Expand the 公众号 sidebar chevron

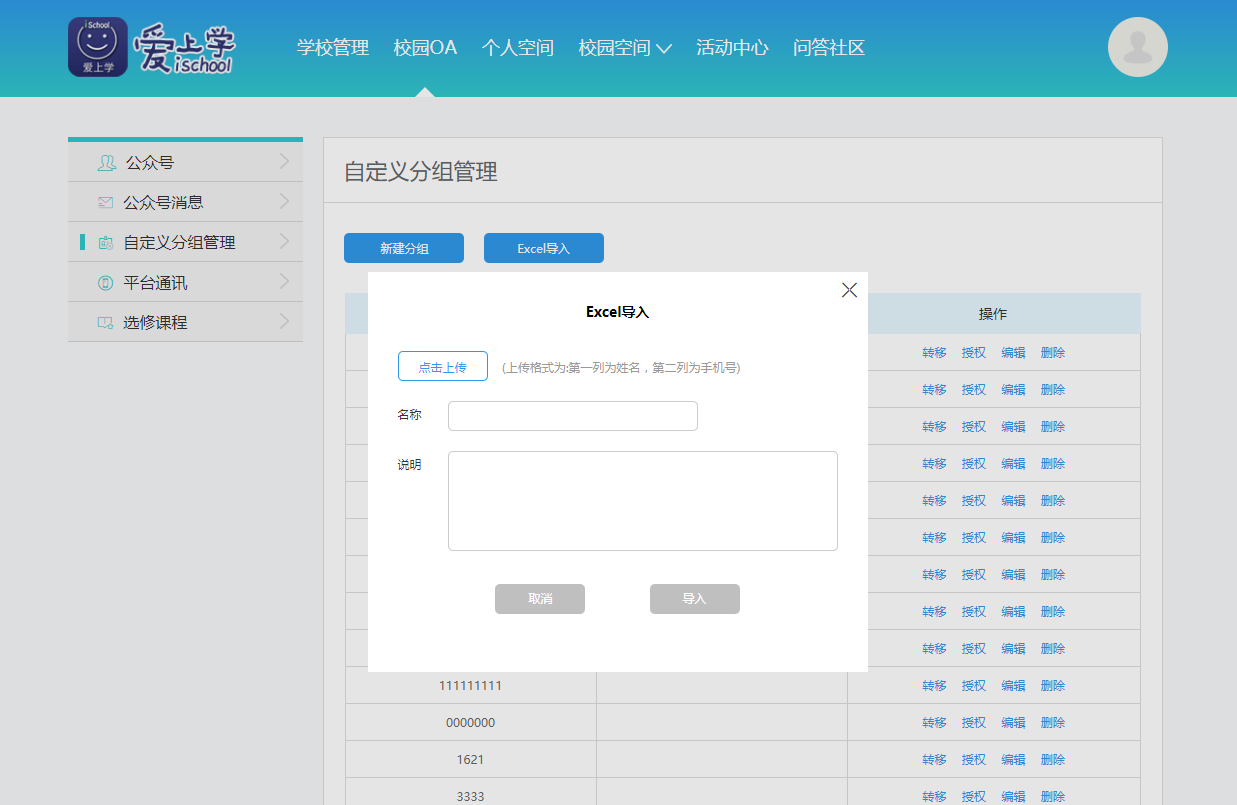point(284,161)
